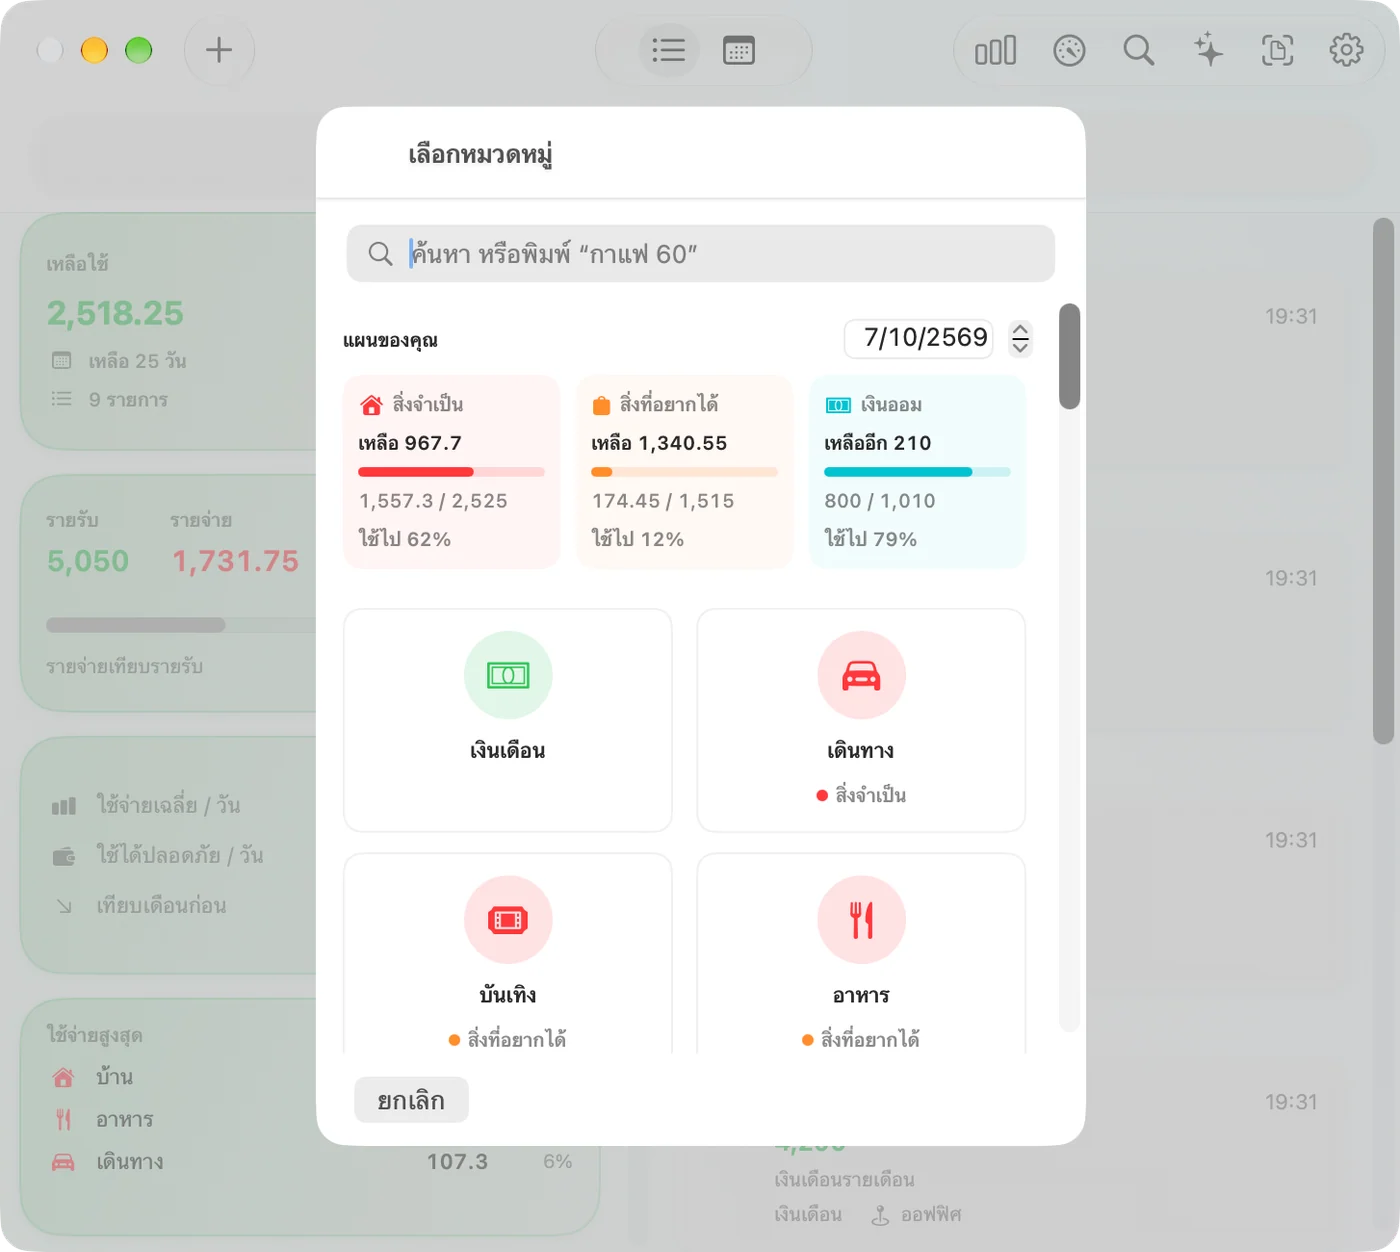This screenshot has width=1400, height=1252.
Task: Click the date stepper arrows
Action: point(1020,338)
